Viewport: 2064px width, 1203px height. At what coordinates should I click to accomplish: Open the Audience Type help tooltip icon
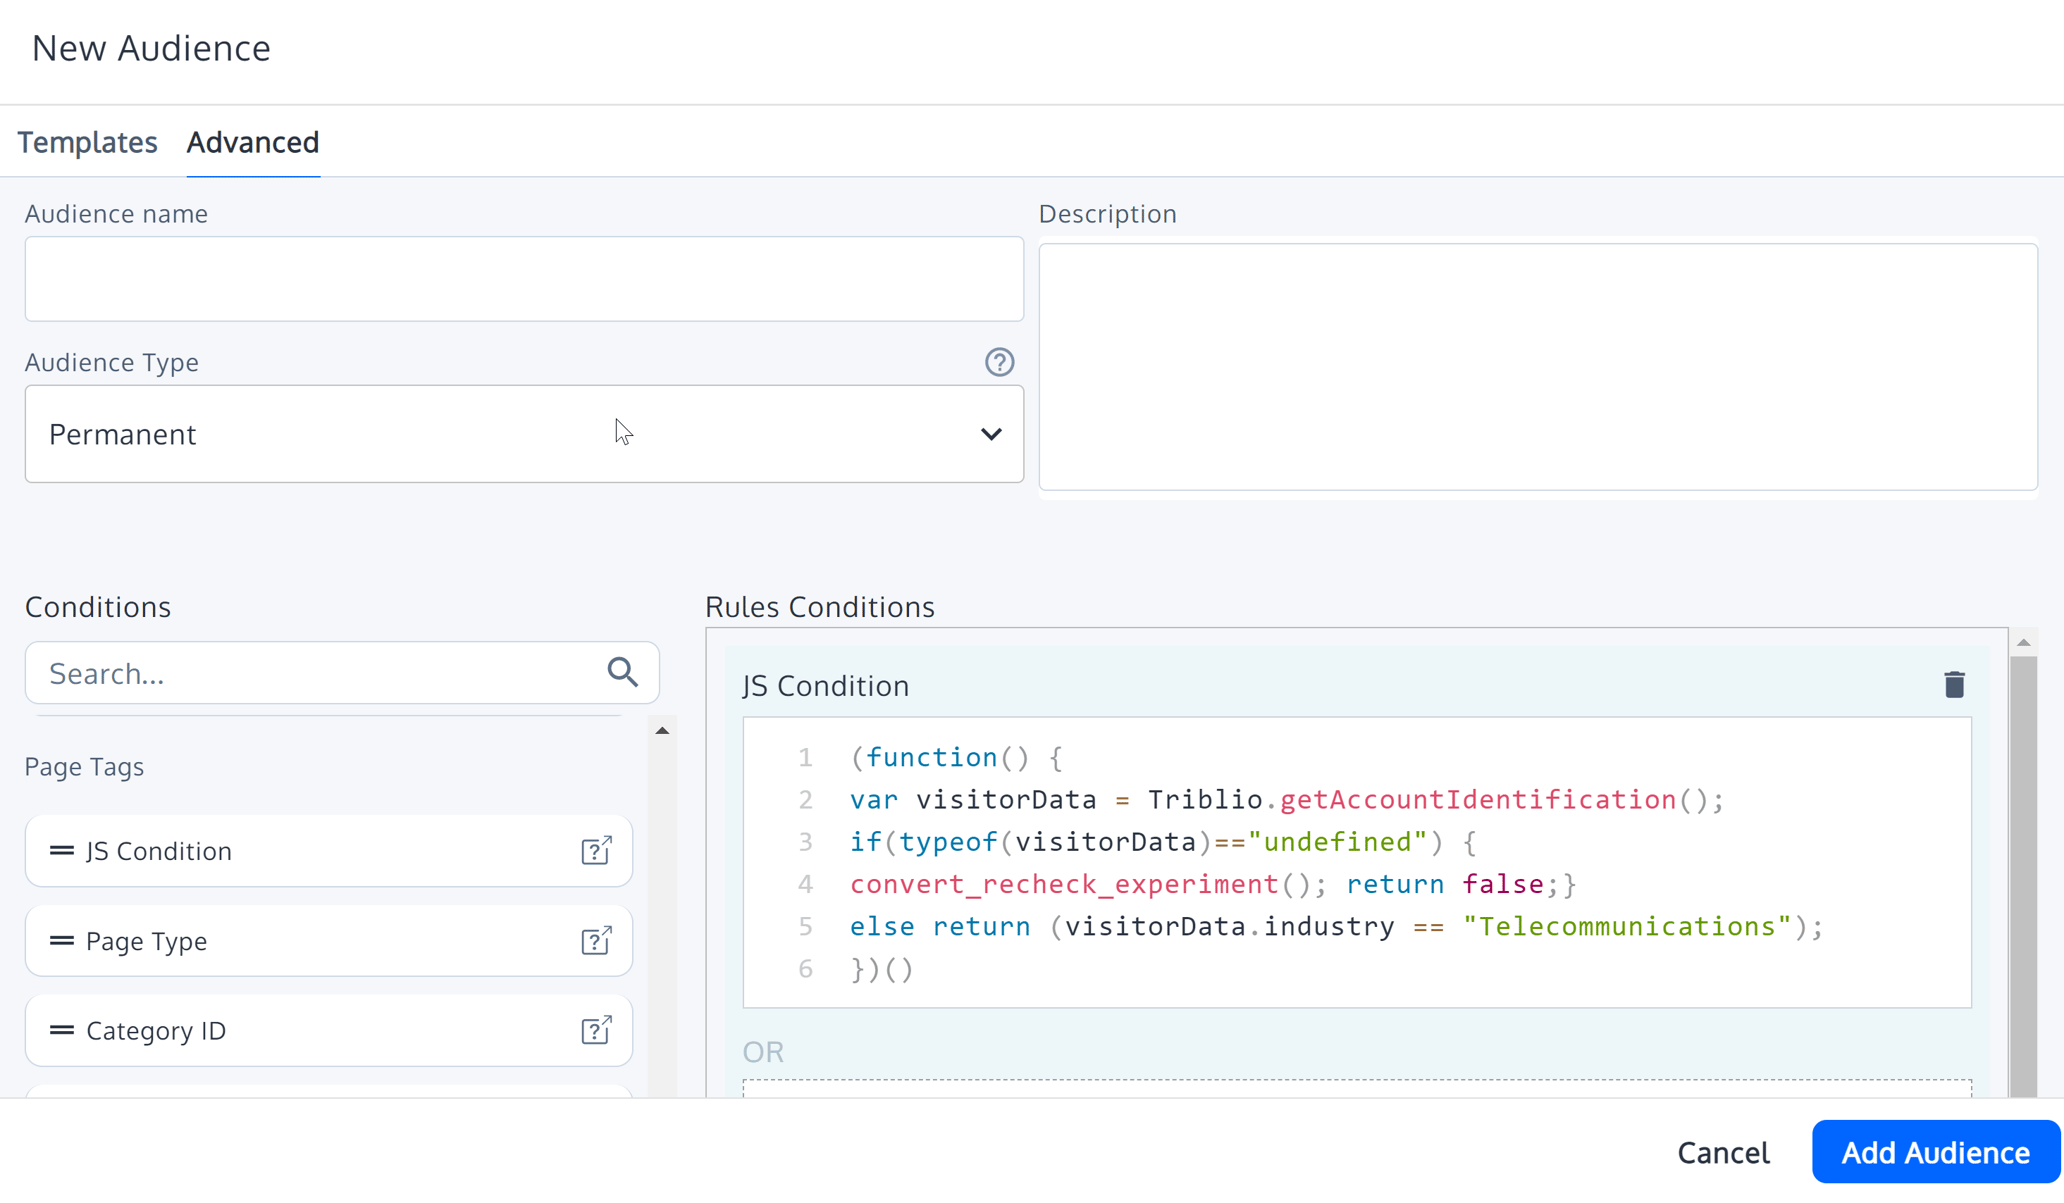[999, 362]
